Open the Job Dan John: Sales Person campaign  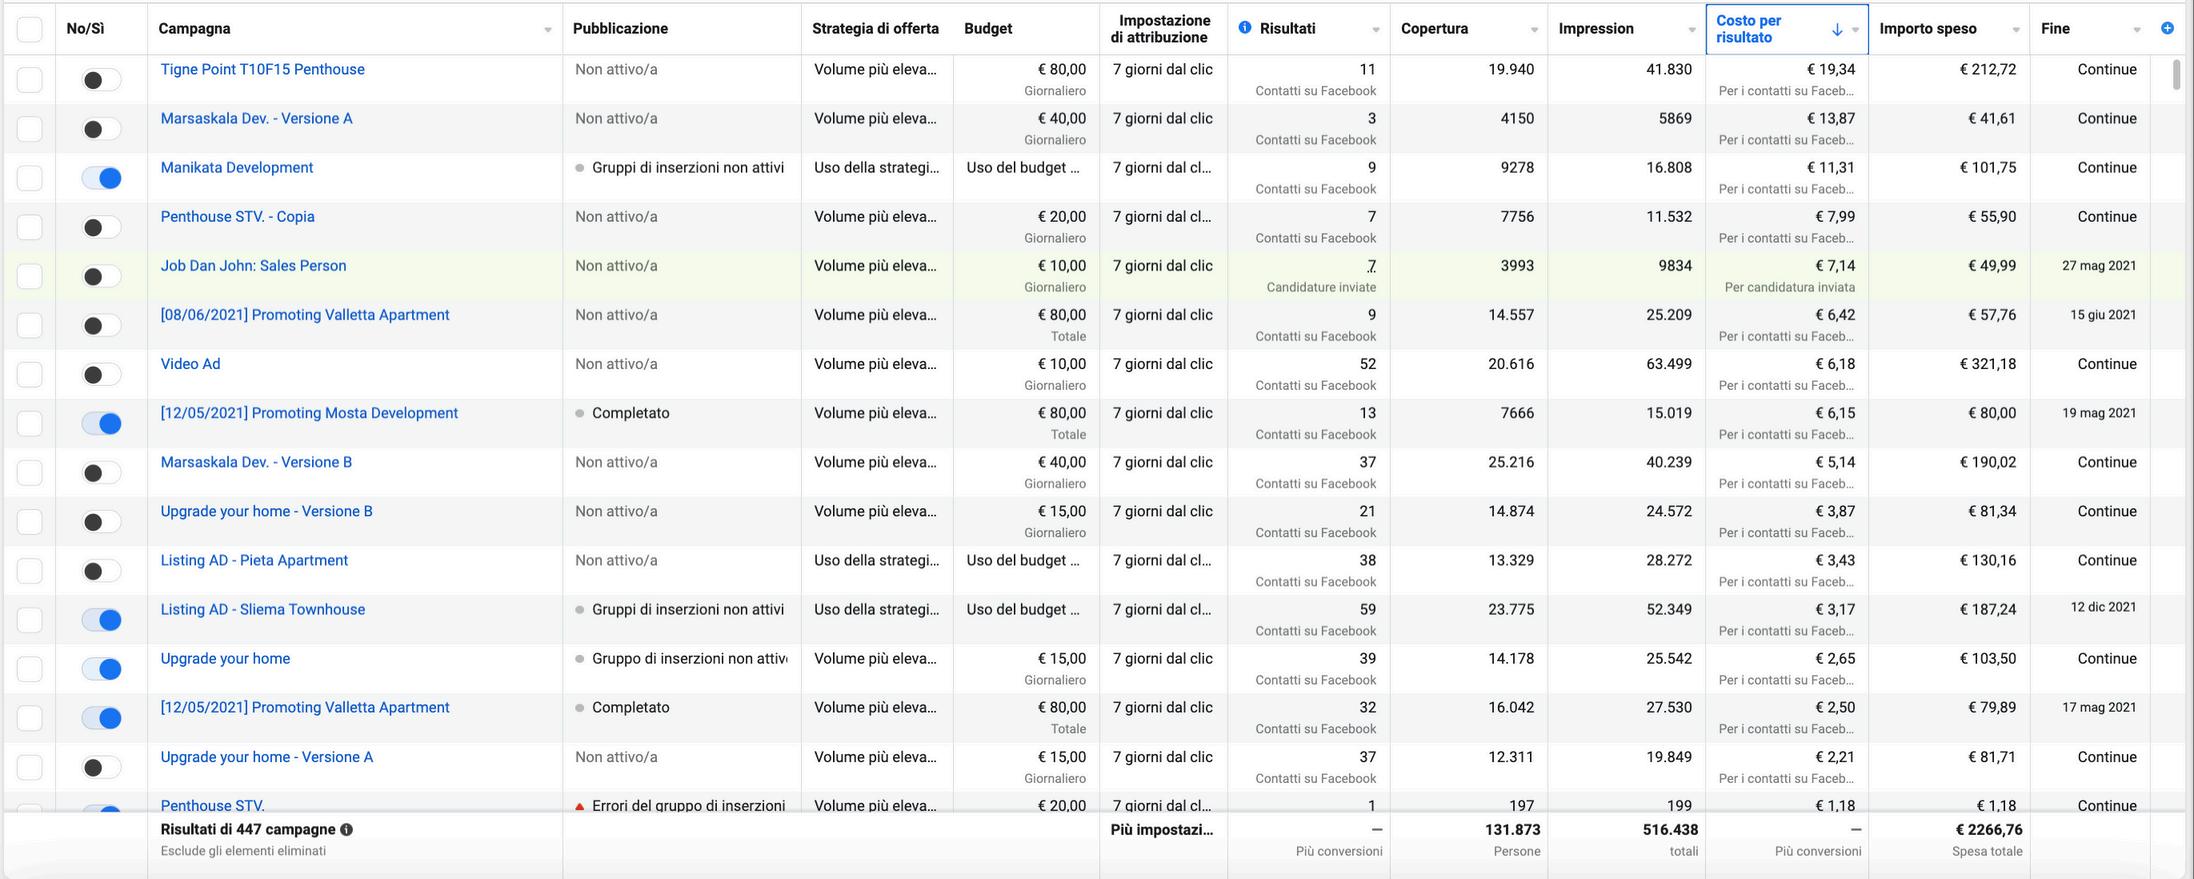pyautogui.click(x=253, y=266)
